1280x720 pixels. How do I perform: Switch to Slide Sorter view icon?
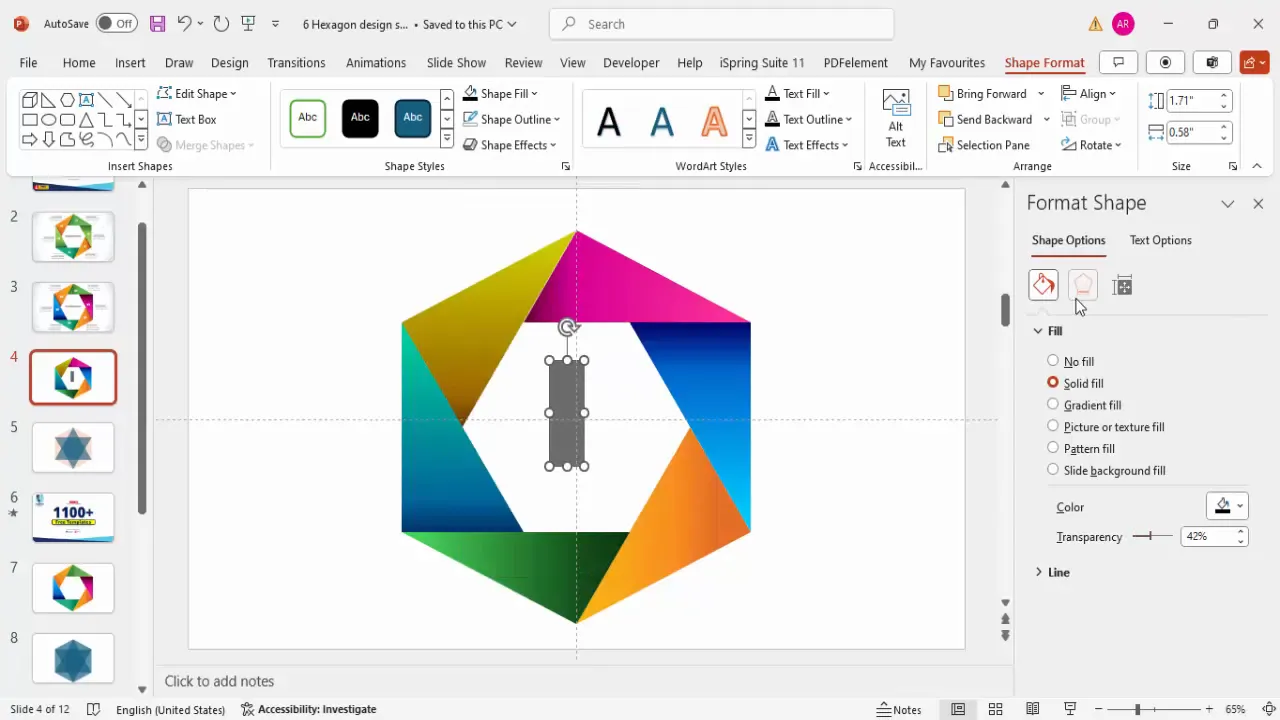(995, 709)
